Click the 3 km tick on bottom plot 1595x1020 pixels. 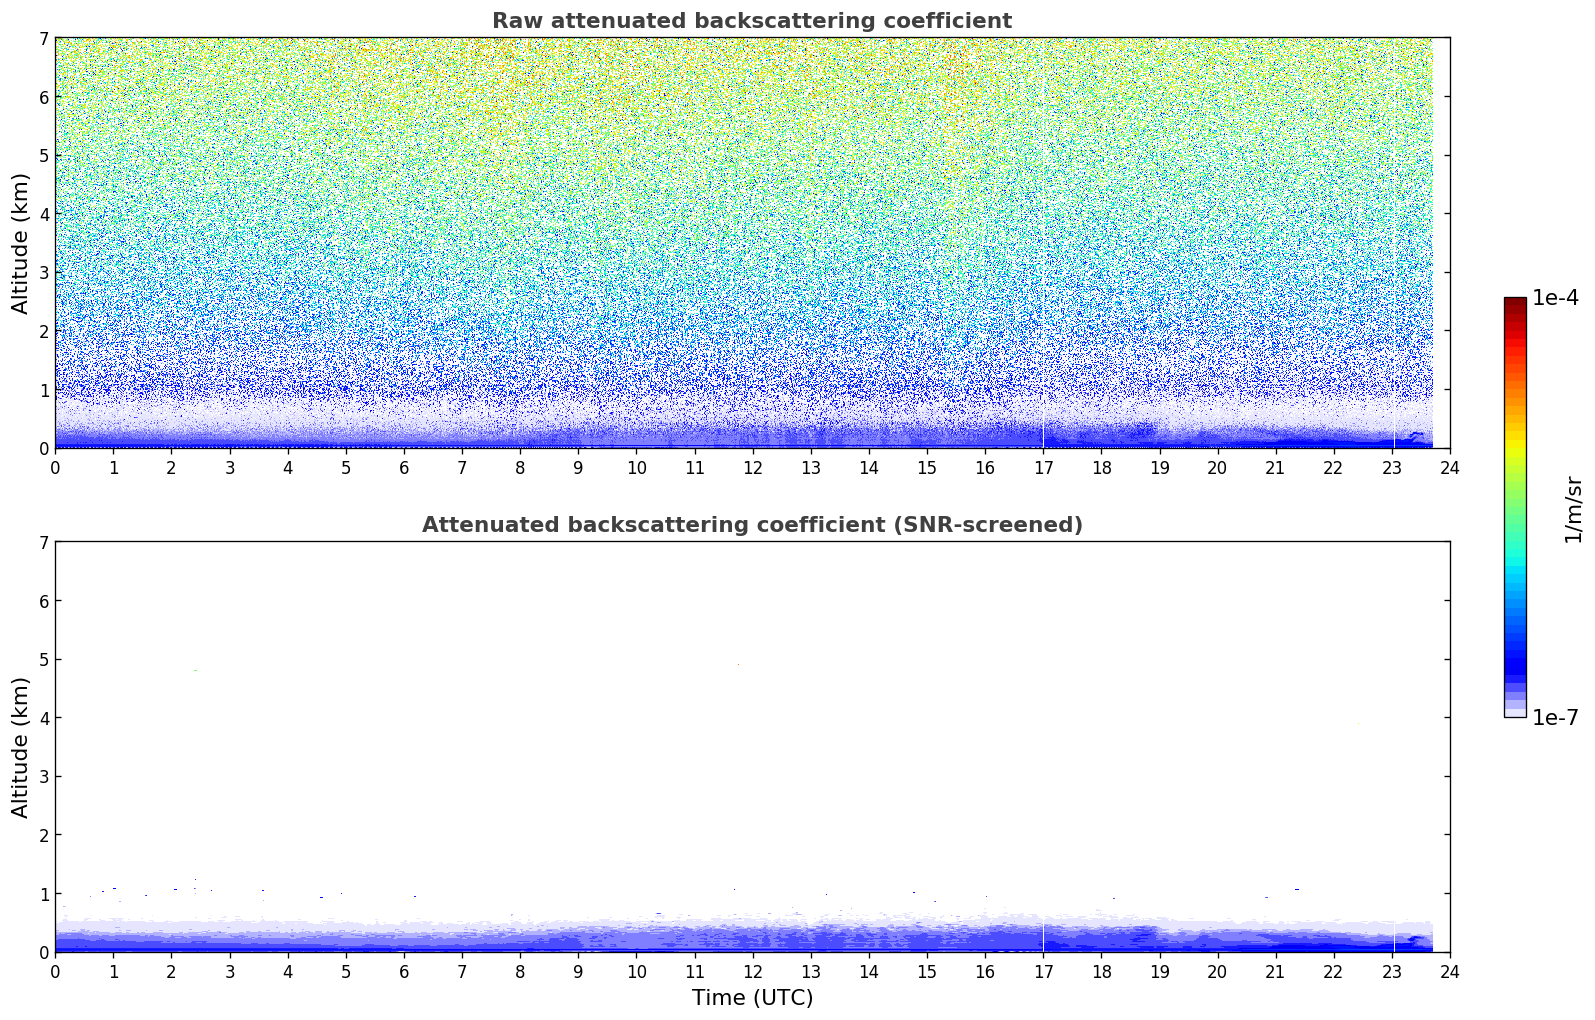coord(43,776)
